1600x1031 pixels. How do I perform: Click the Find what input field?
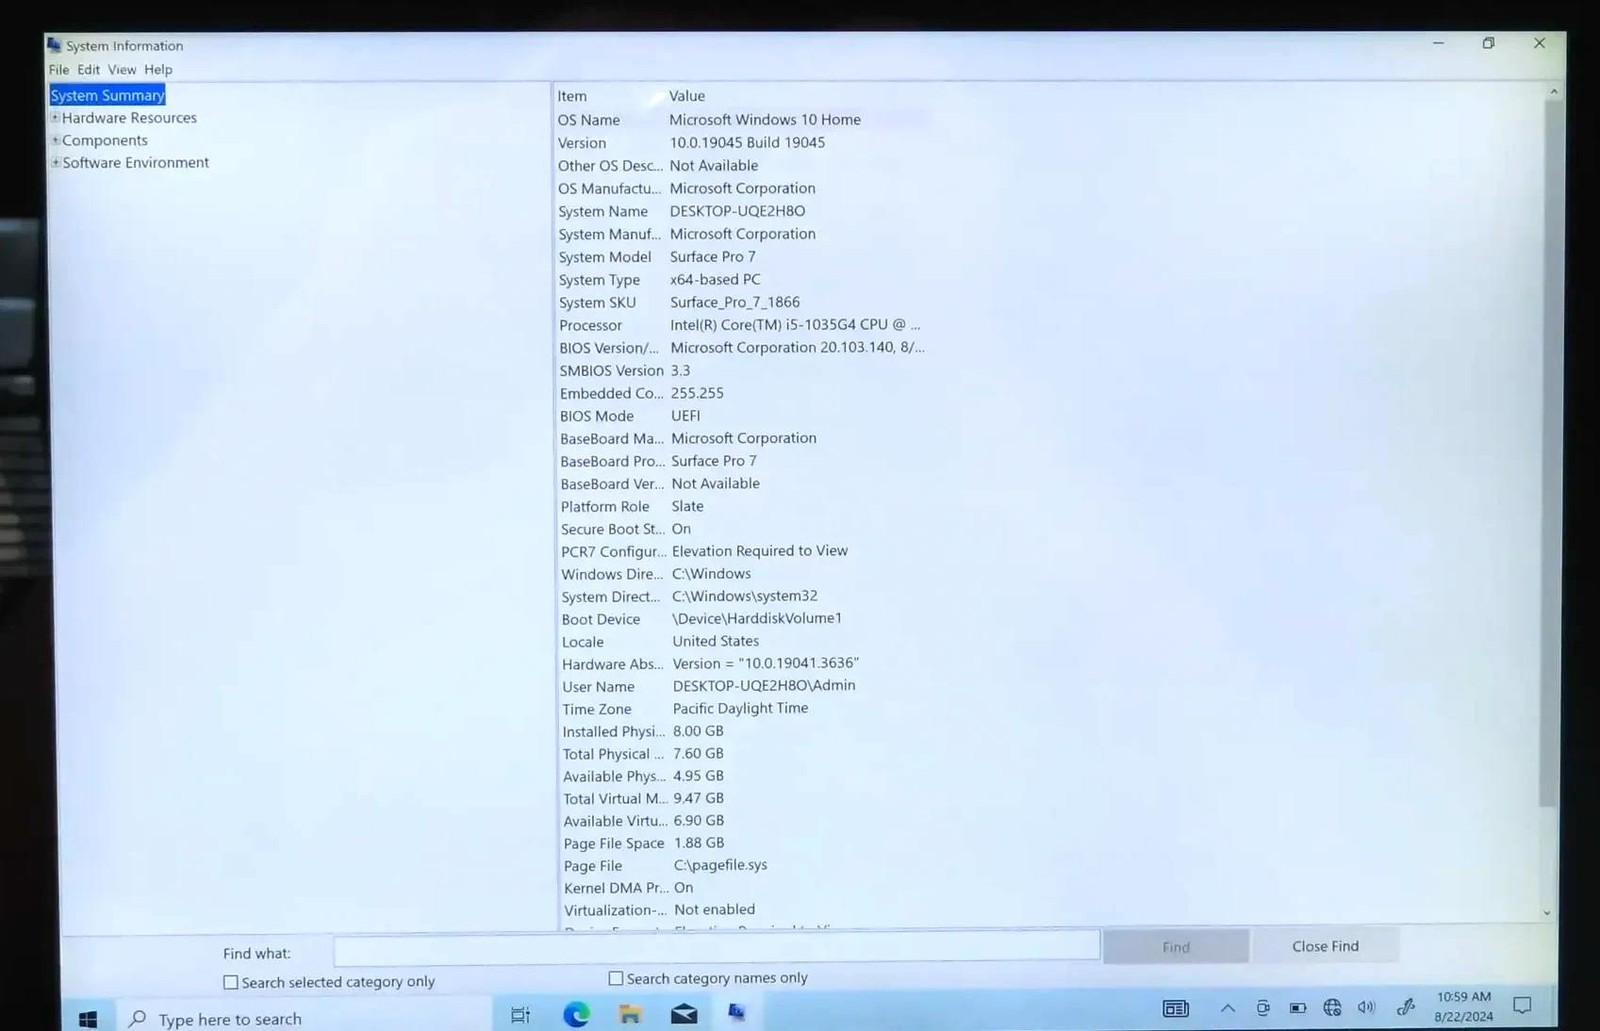[716, 947]
